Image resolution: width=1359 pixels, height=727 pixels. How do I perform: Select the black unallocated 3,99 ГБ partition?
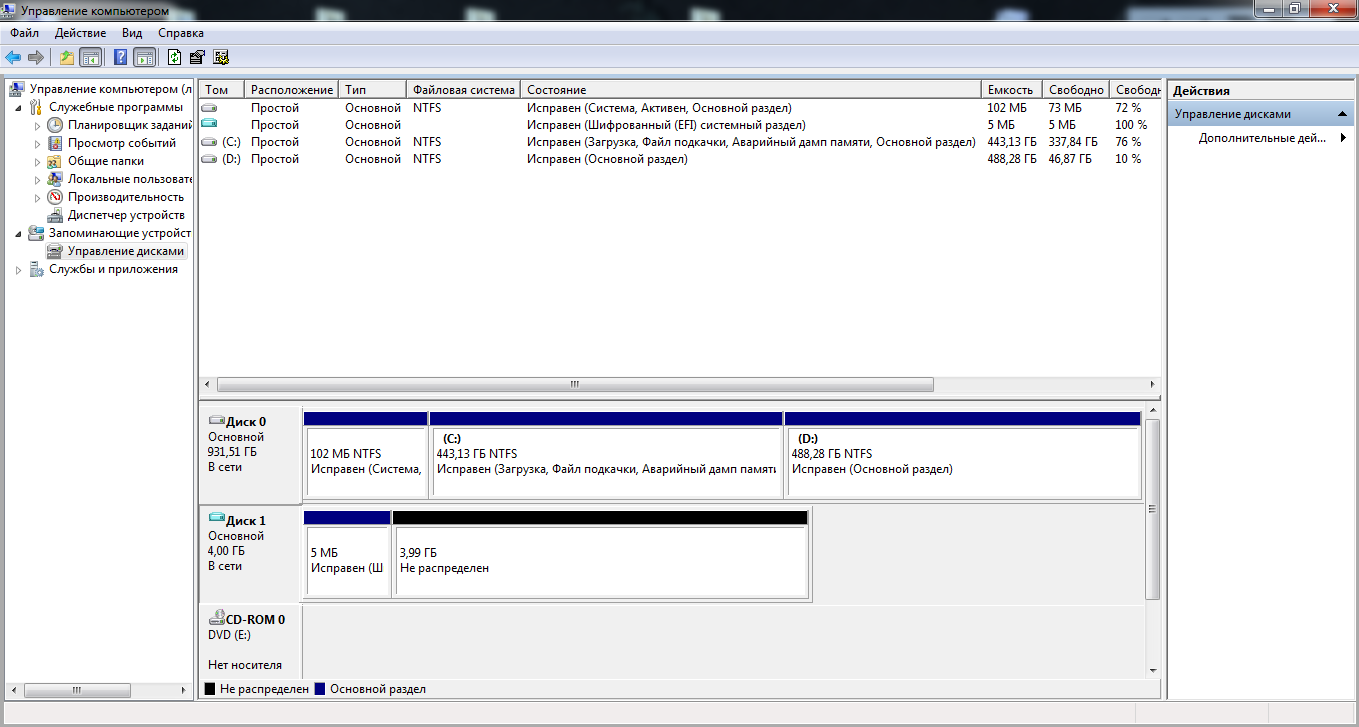600,560
